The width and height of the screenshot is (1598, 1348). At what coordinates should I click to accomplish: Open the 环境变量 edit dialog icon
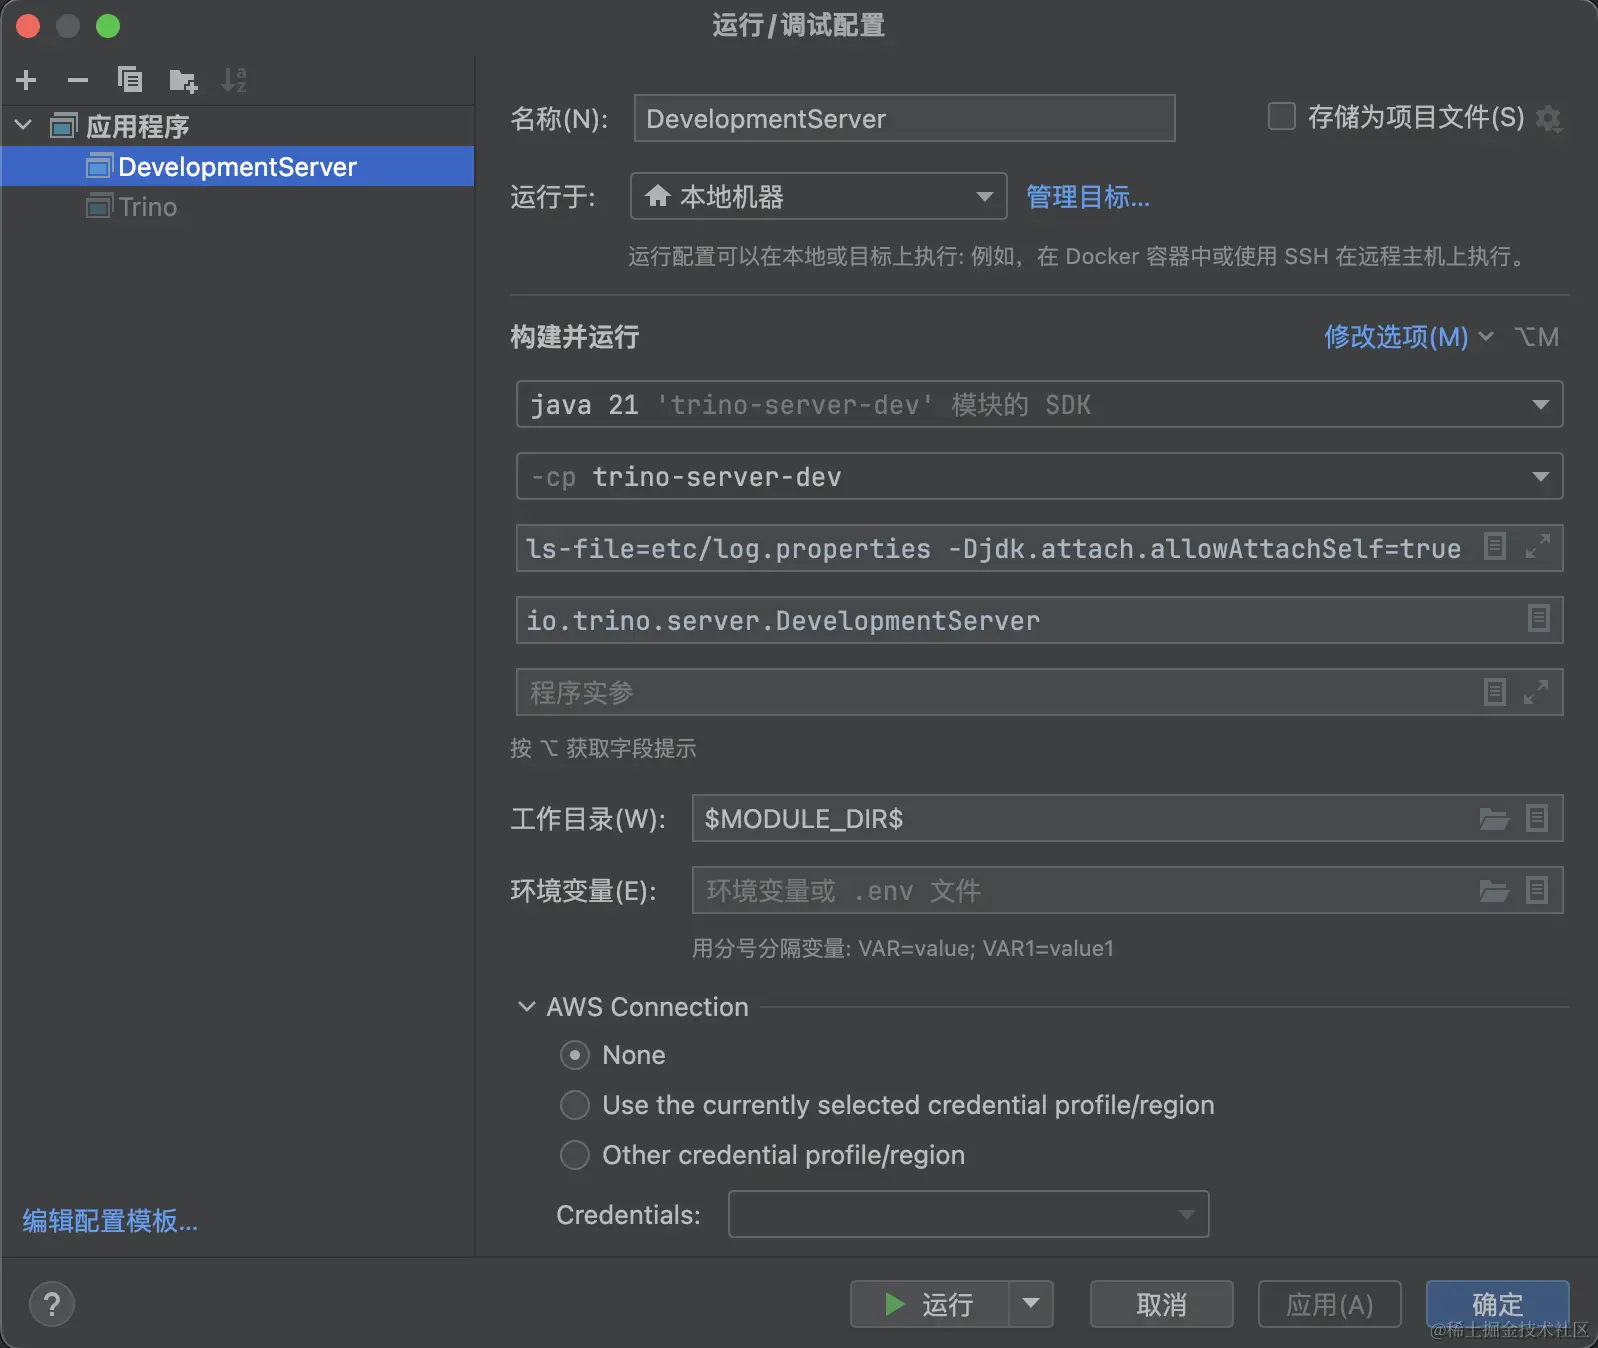tap(1537, 890)
